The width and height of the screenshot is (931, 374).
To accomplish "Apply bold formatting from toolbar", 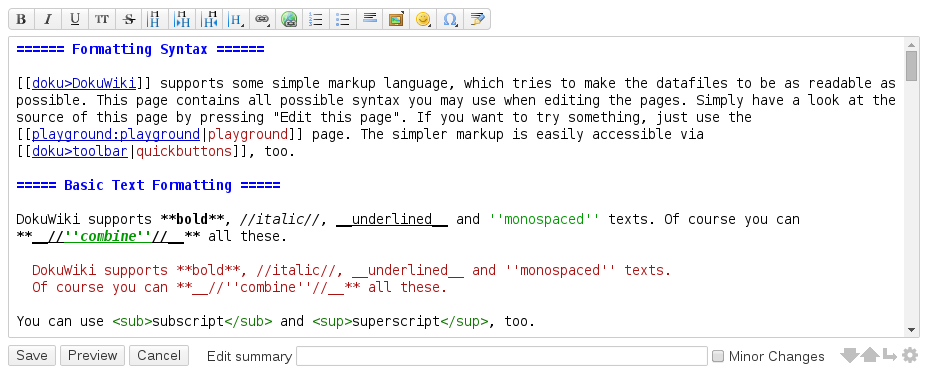I will point(21,19).
